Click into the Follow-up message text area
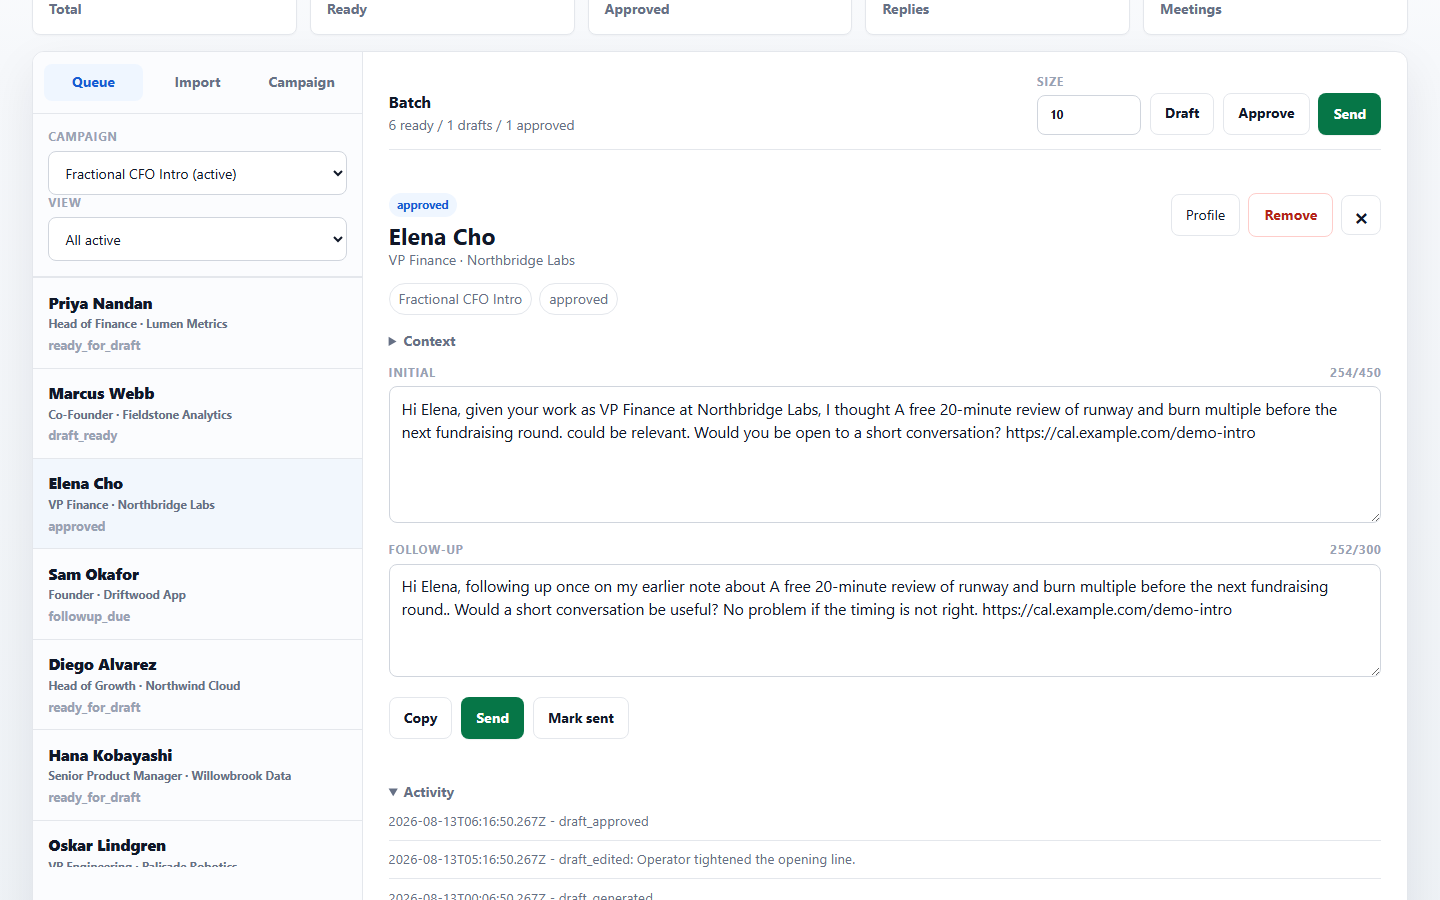Screen dimensions: 1440x900 point(884,620)
